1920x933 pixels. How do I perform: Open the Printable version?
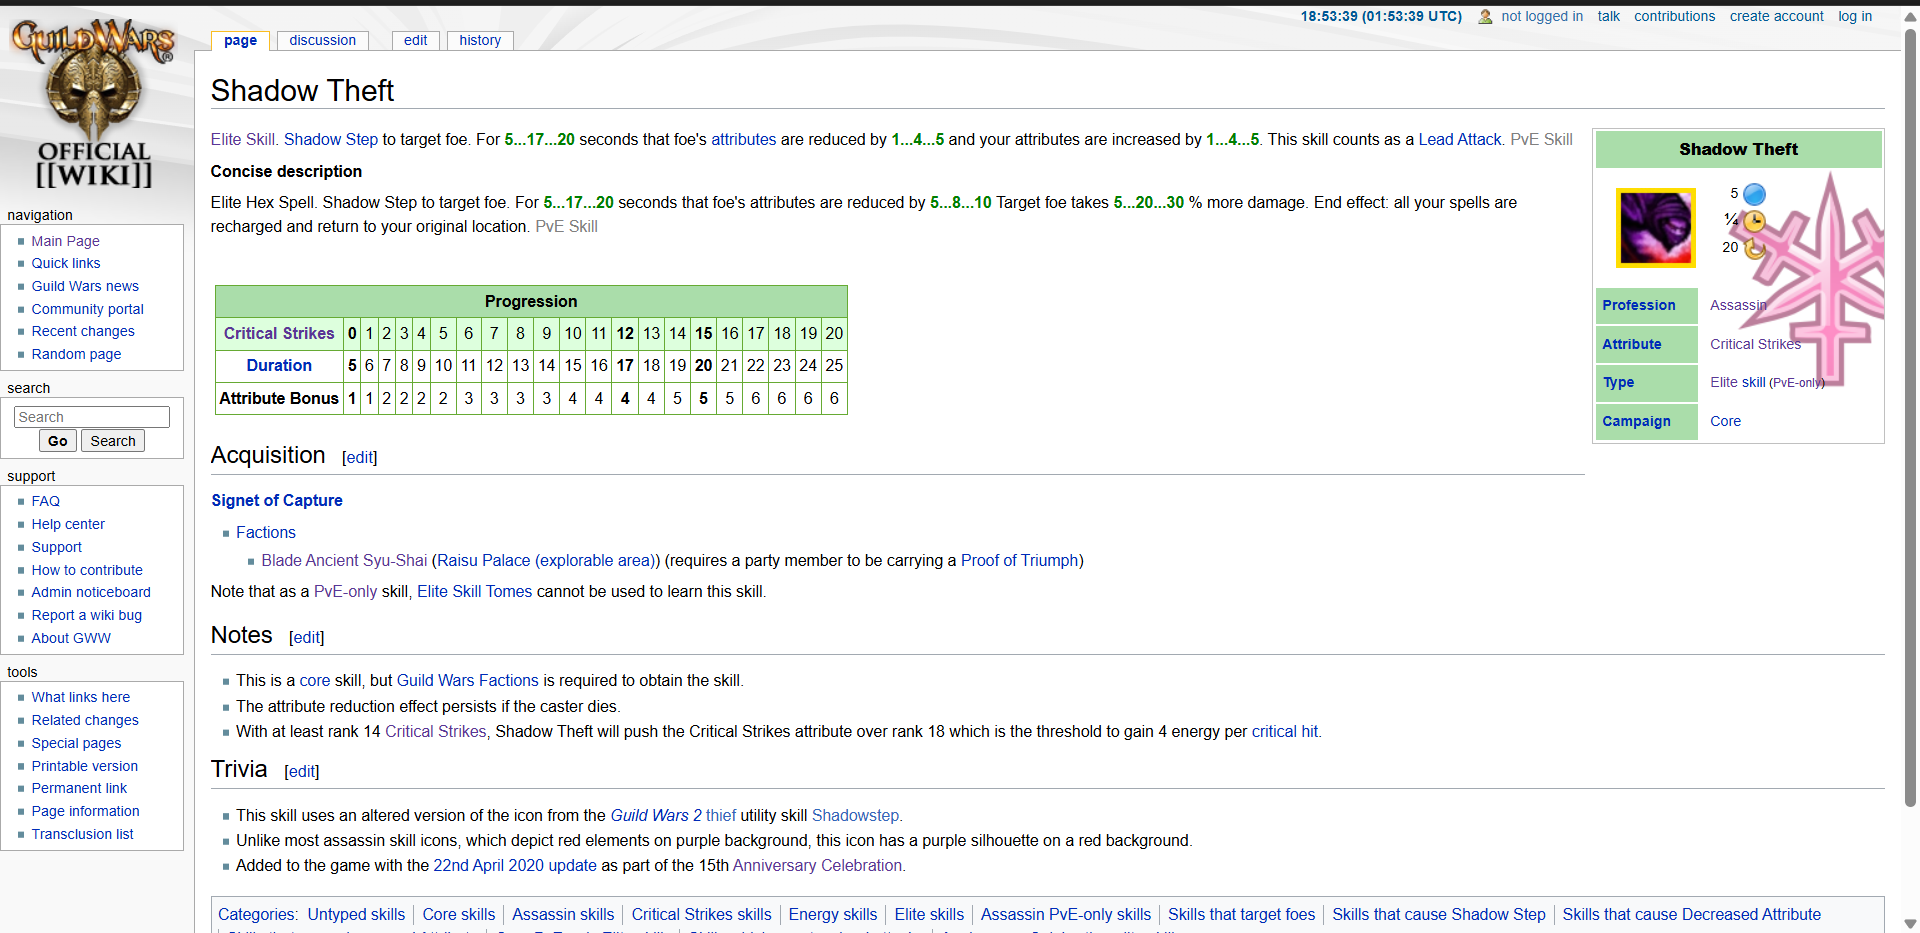85,766
